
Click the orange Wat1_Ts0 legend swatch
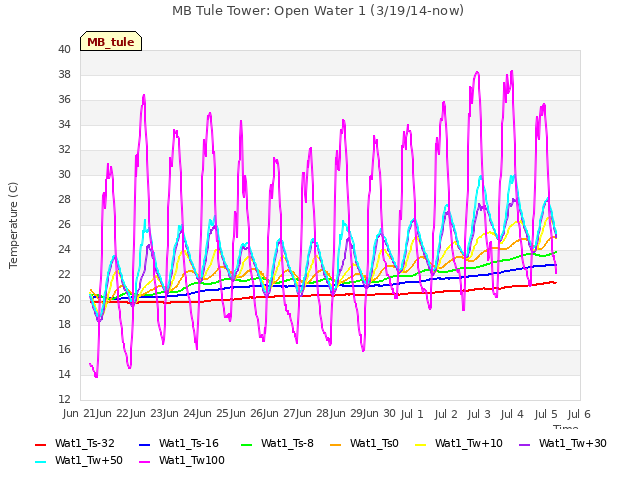coord(335,444)
